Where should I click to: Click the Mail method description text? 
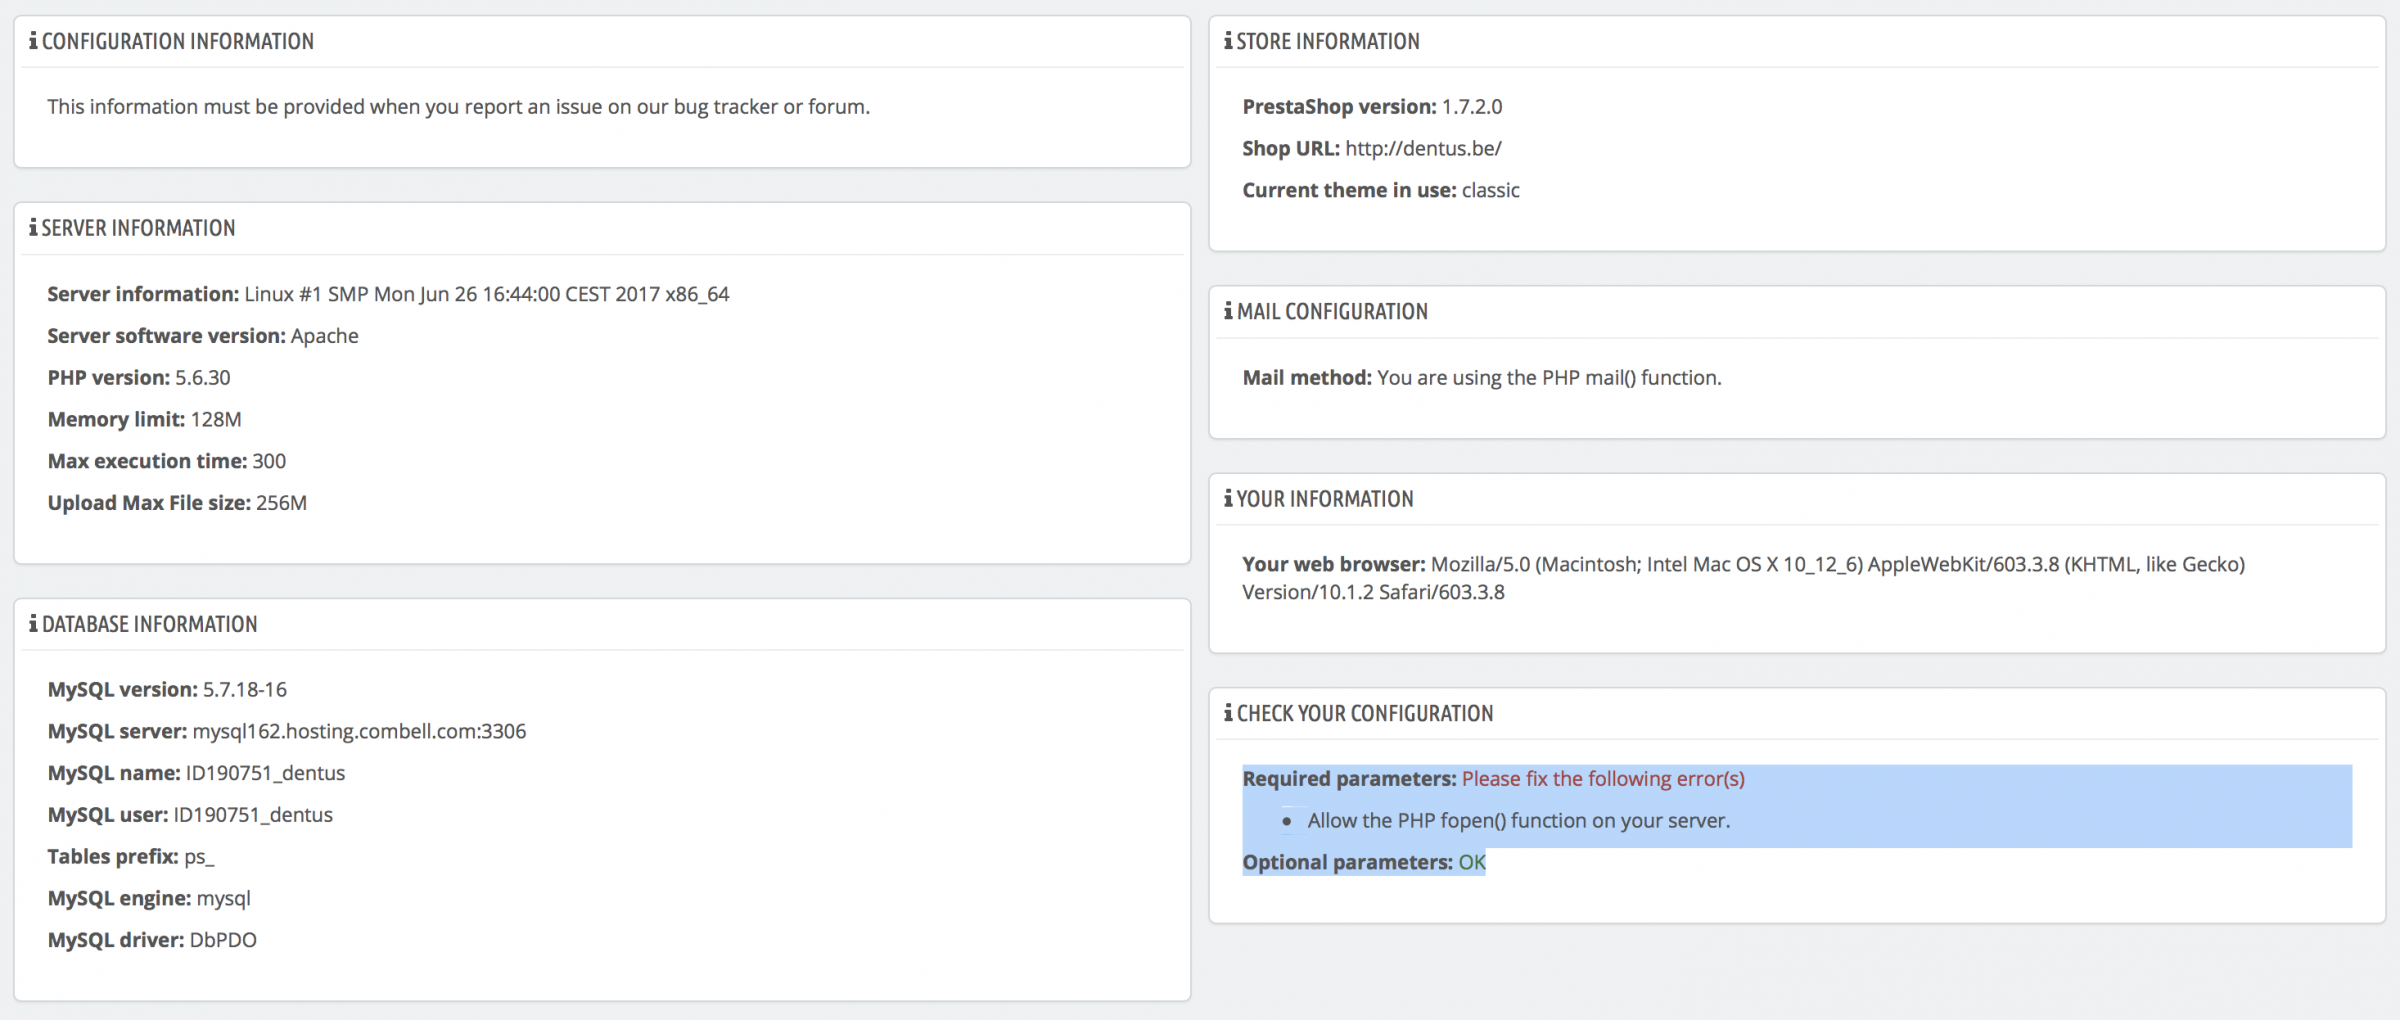tap(1548, 378)
